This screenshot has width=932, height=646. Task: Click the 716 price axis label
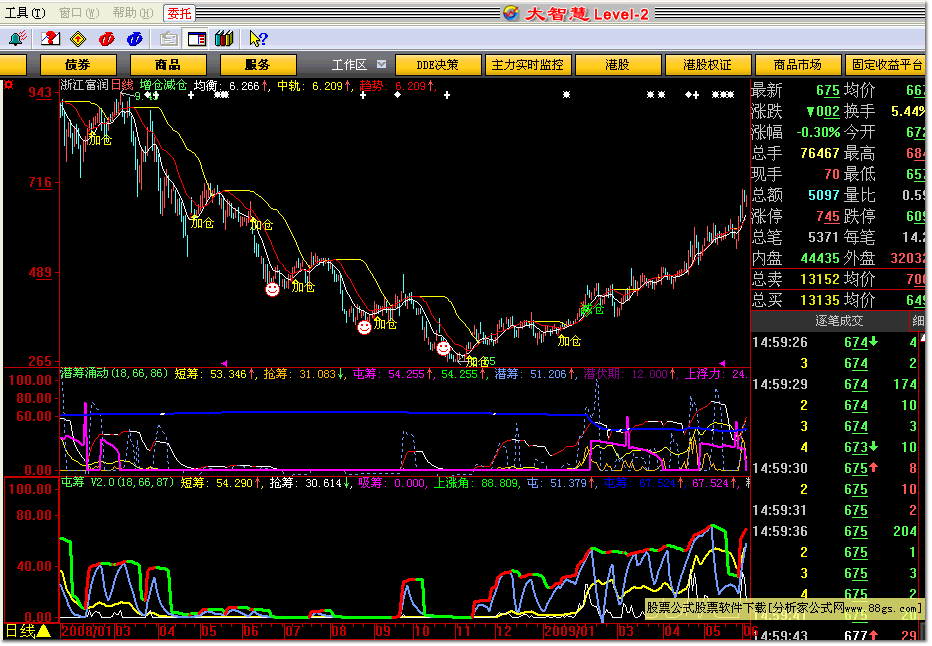pyautogui.click(x=40, y=182)
